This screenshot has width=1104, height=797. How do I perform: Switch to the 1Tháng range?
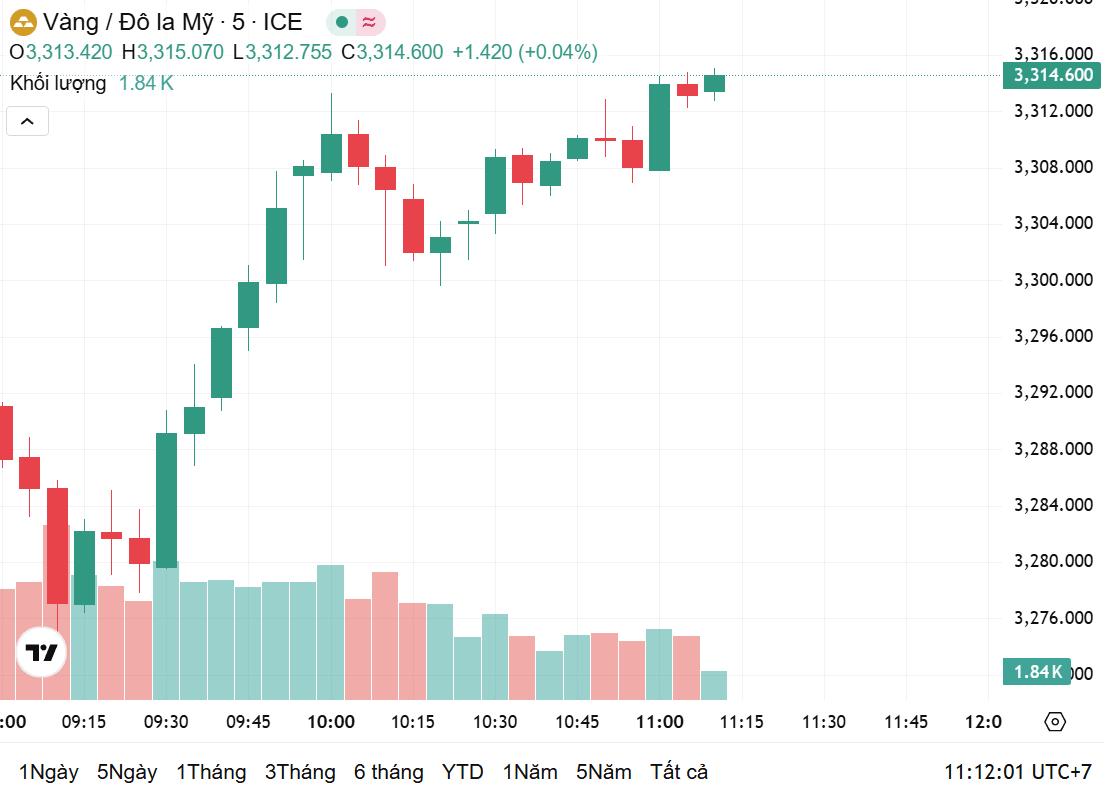click(211, 772)
